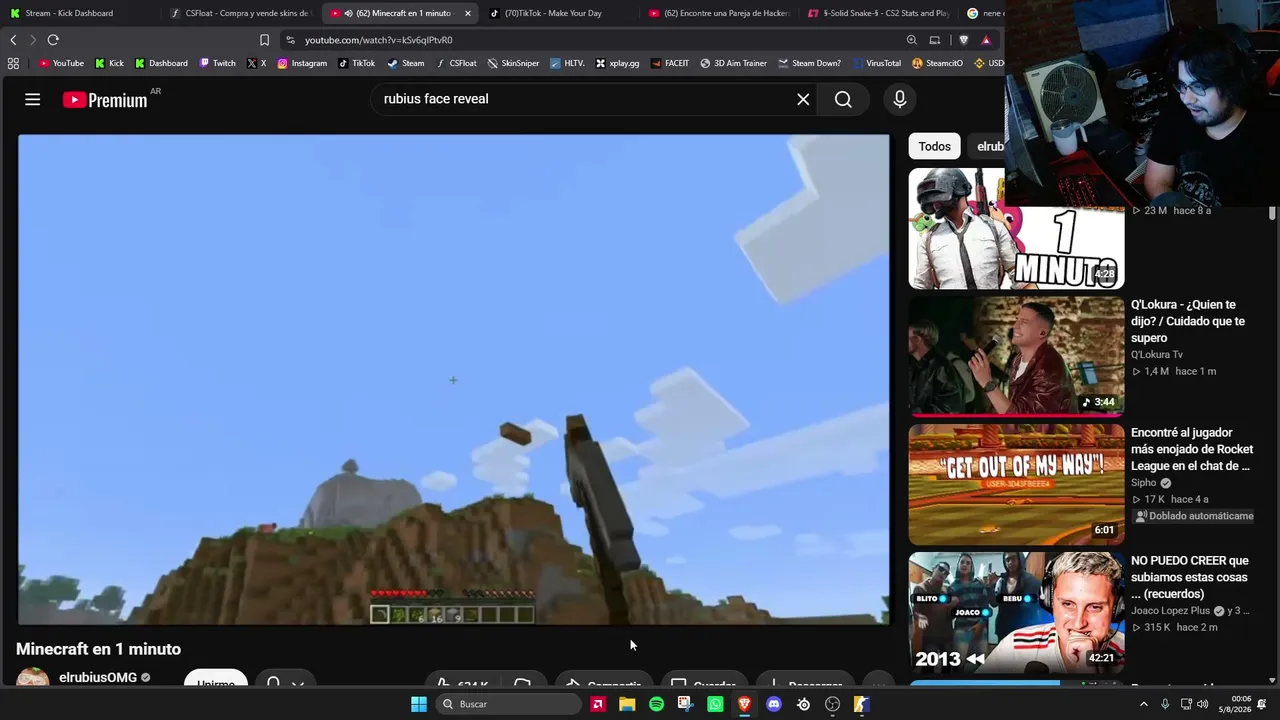Open Brave Shields lion icon
Screen dimensions: 1280x720
(x=964, y=40)
